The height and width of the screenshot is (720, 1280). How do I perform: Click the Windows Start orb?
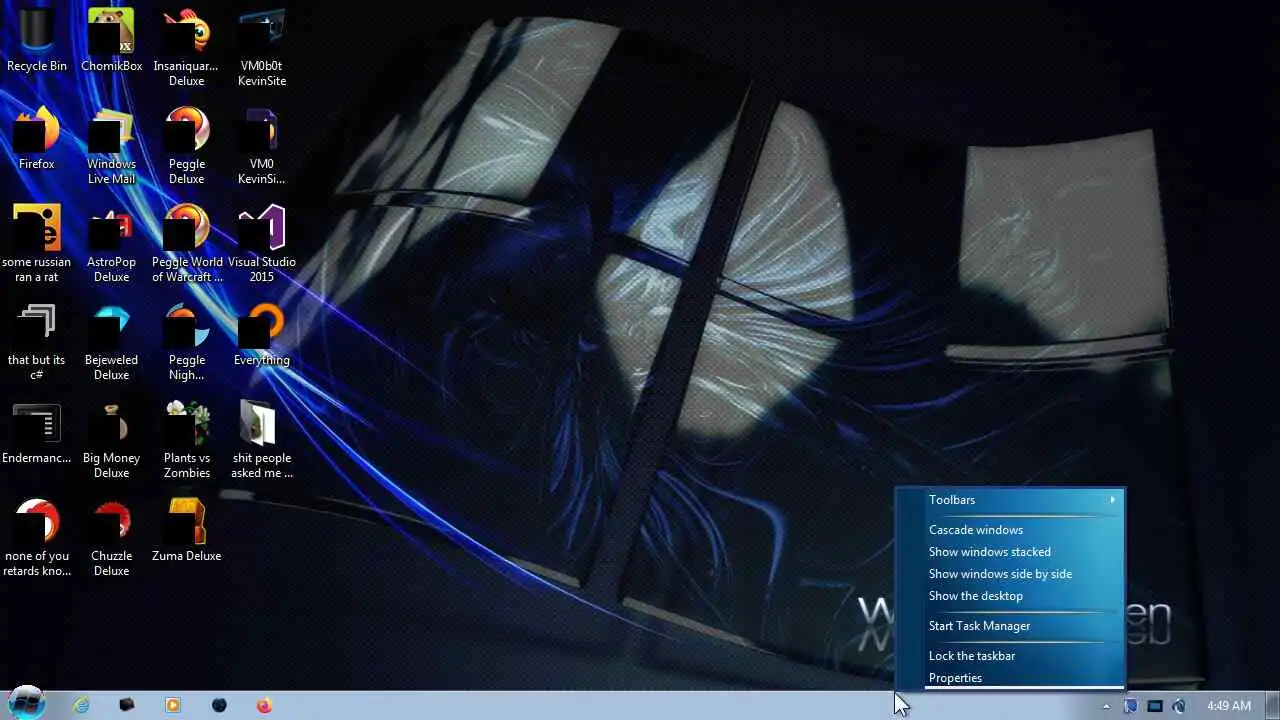coord(27,703)
